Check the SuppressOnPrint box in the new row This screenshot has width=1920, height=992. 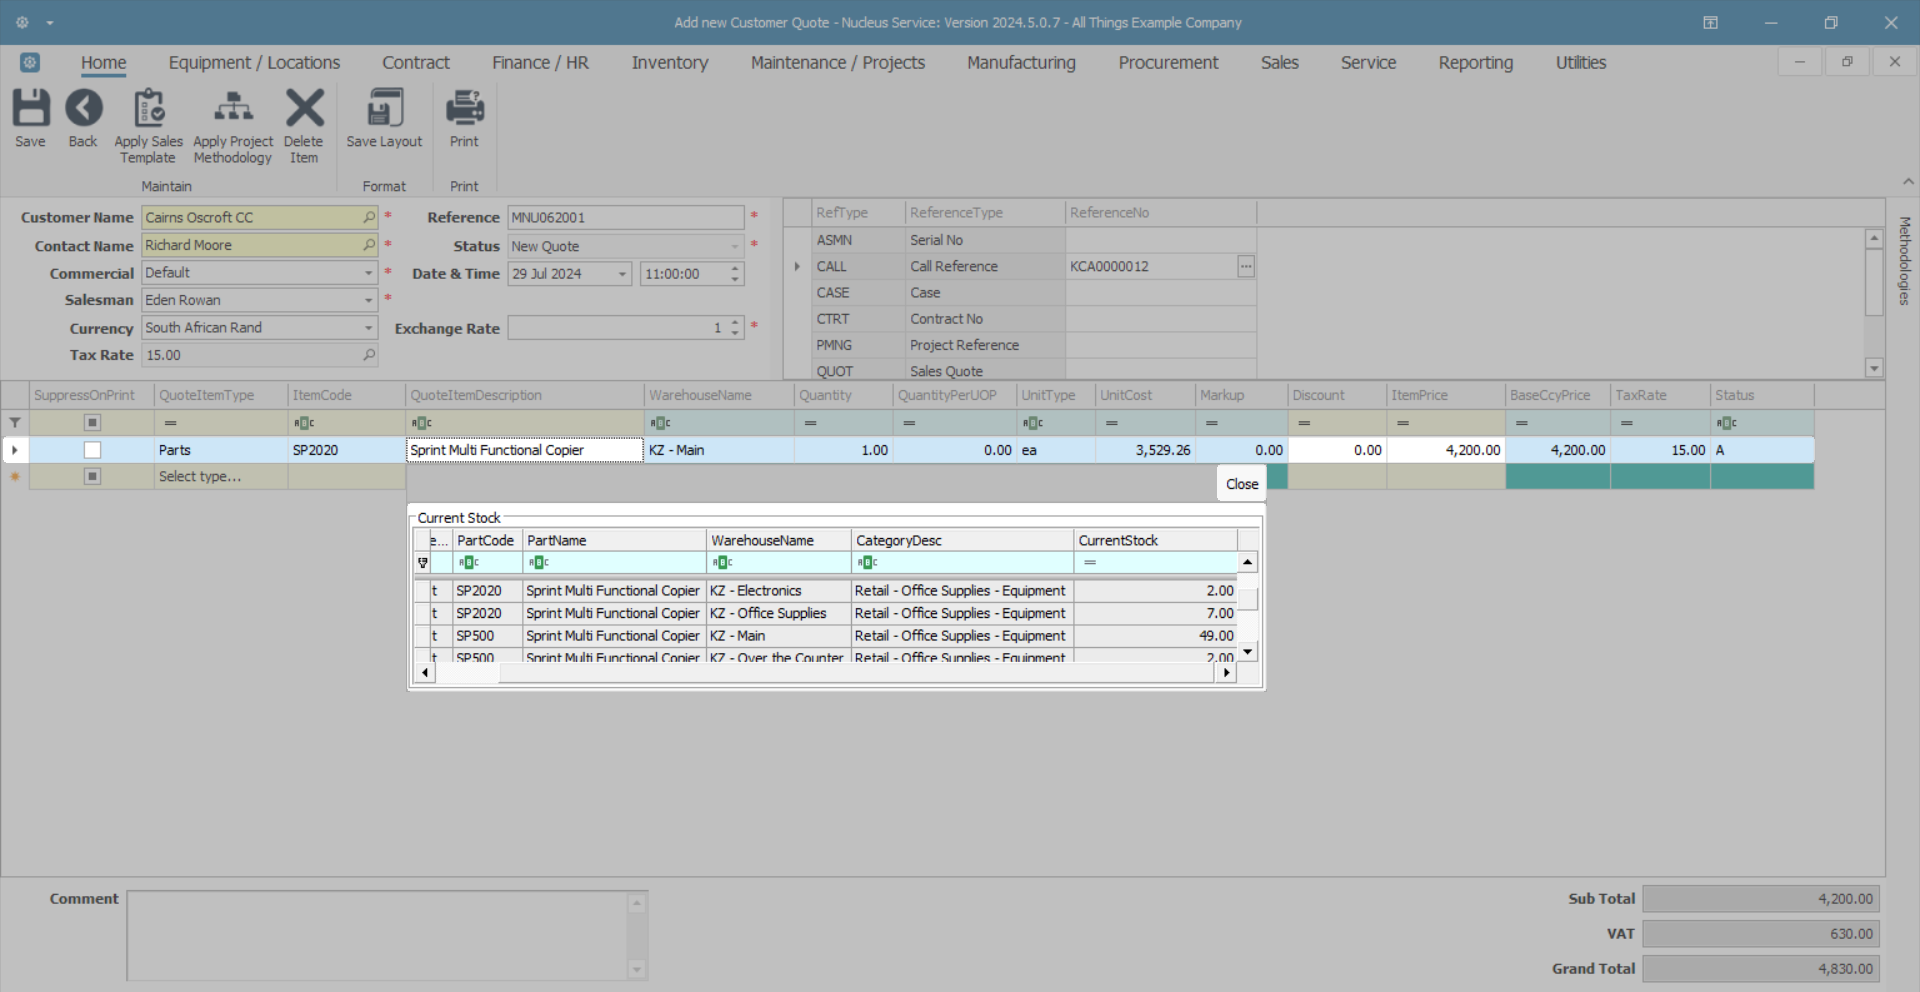pyautogui.click(x=92, y=477)
